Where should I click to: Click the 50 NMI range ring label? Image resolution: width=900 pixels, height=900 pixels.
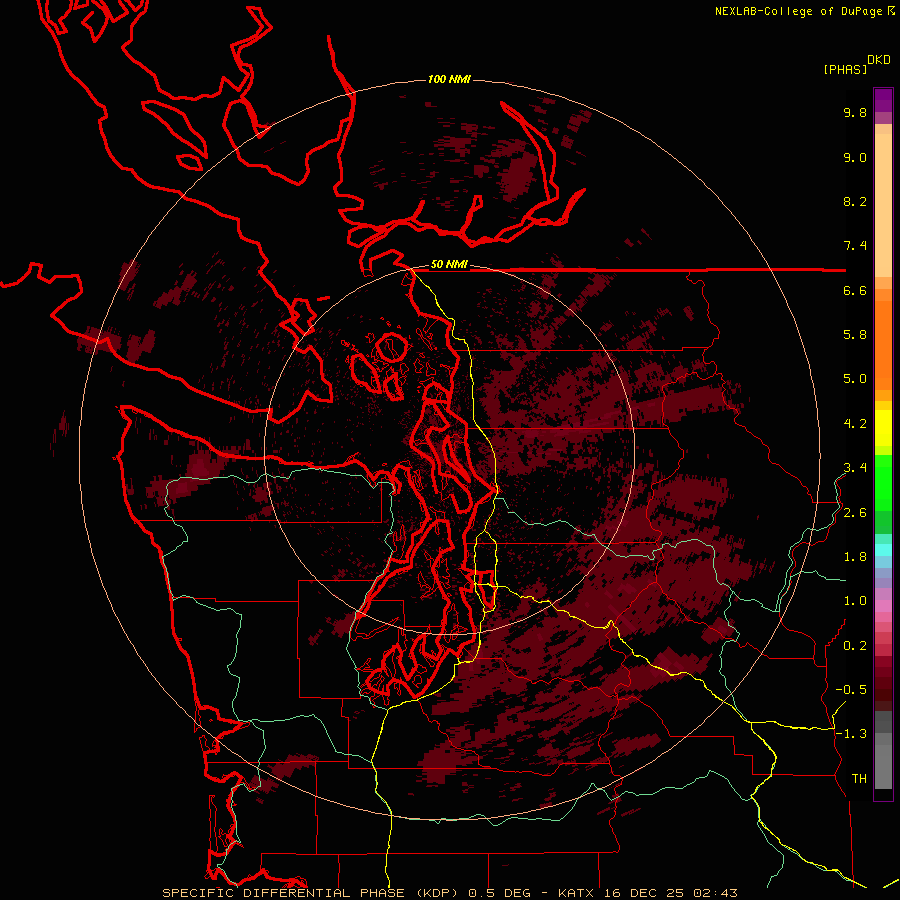(x=449, y=264)
